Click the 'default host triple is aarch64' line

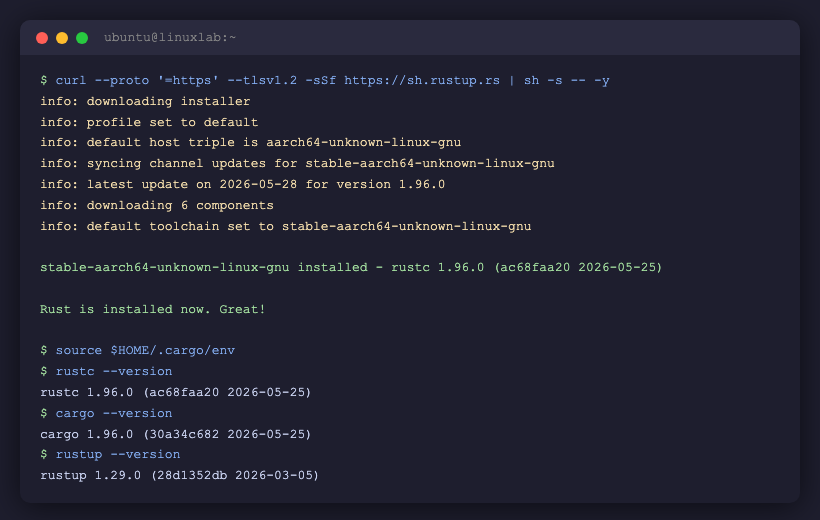(x=250, y=142)
